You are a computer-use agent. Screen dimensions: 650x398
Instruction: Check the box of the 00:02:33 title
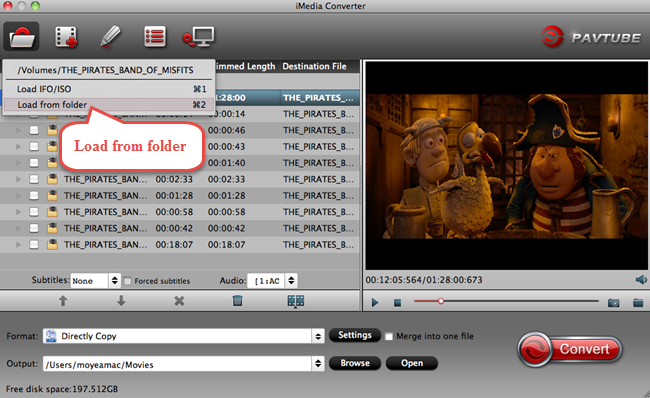34,179
